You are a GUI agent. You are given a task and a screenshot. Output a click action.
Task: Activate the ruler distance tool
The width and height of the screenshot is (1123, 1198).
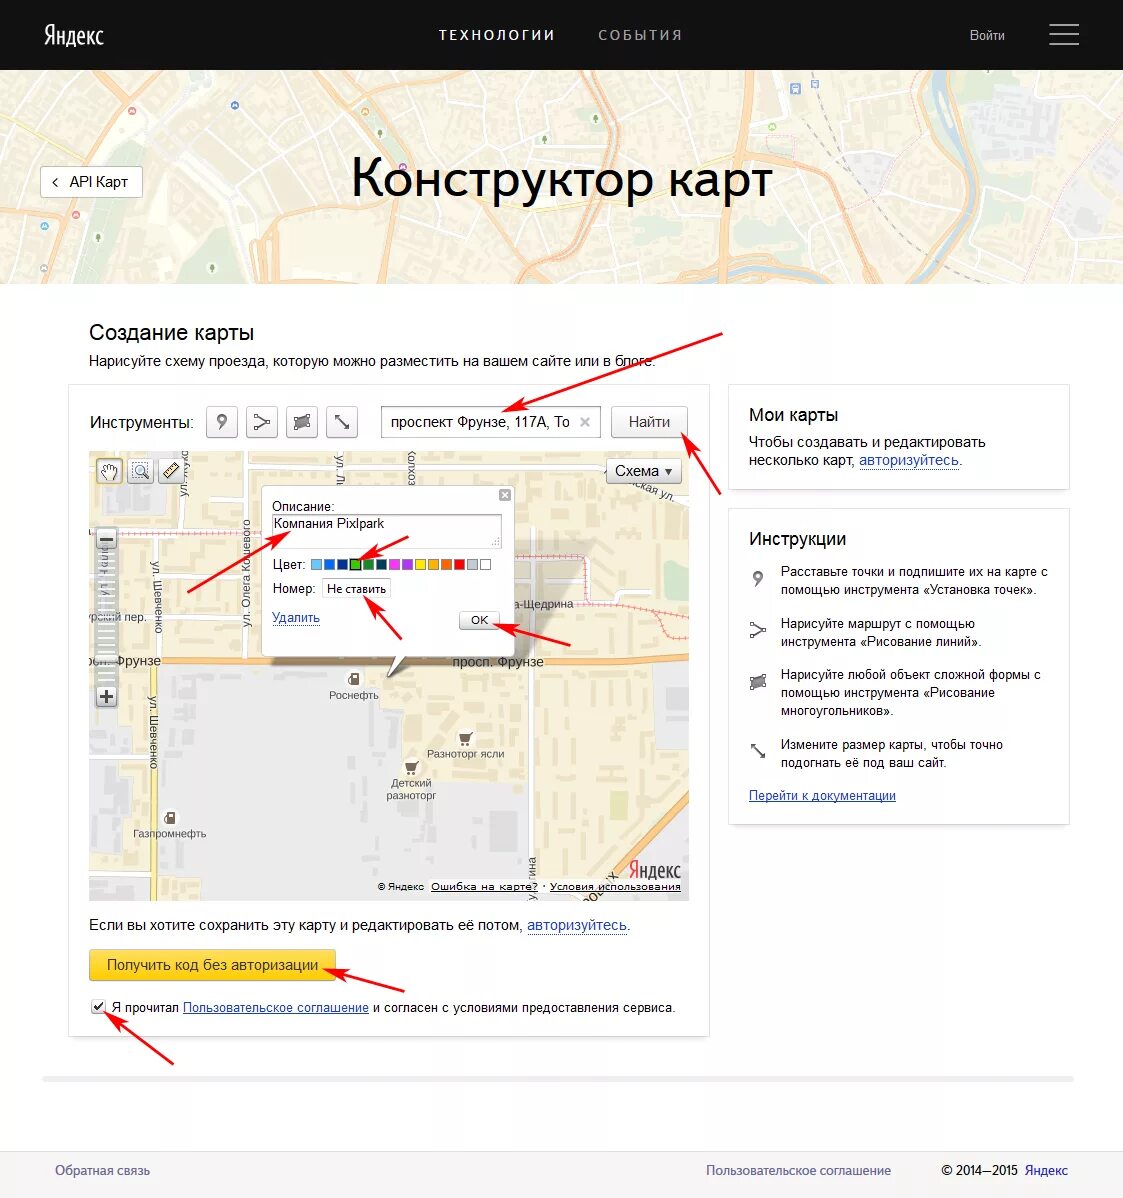click(x=170, y=471)
